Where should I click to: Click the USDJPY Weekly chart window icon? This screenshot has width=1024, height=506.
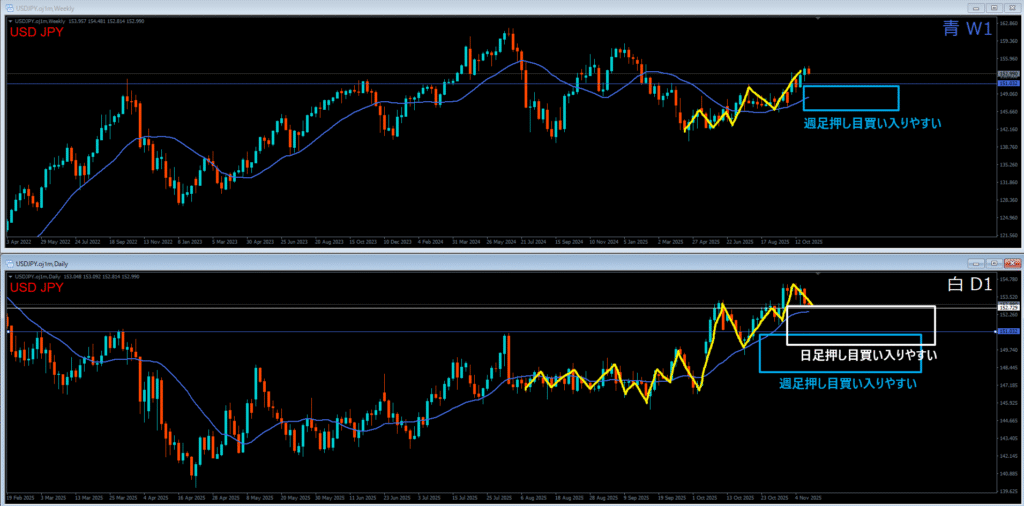pos(7,6)
